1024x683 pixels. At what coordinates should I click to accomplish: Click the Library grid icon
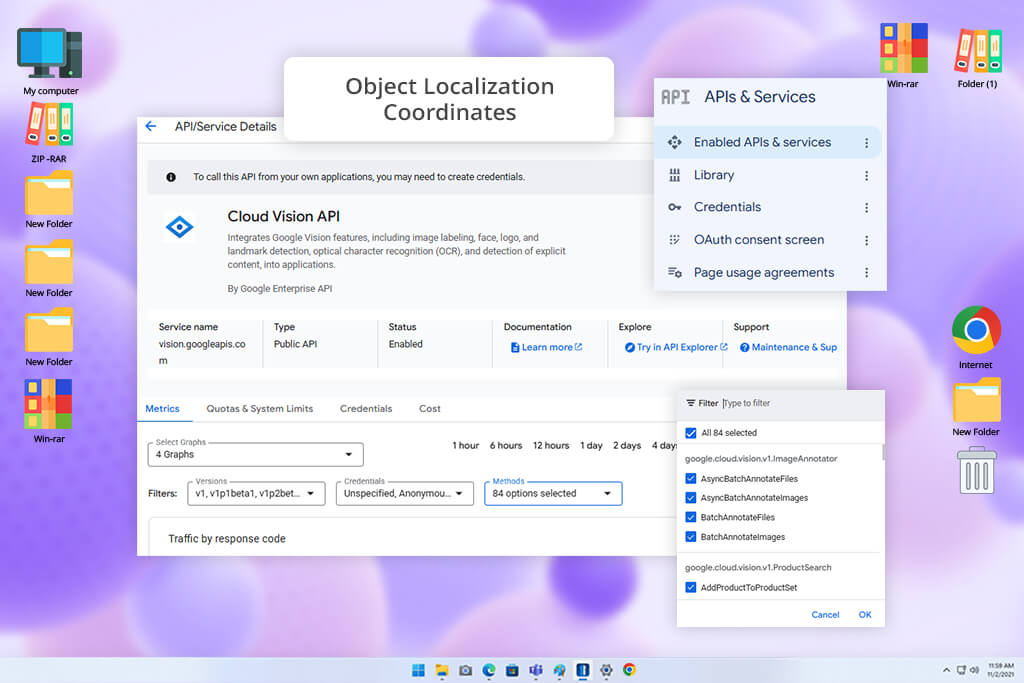point(675,175)
